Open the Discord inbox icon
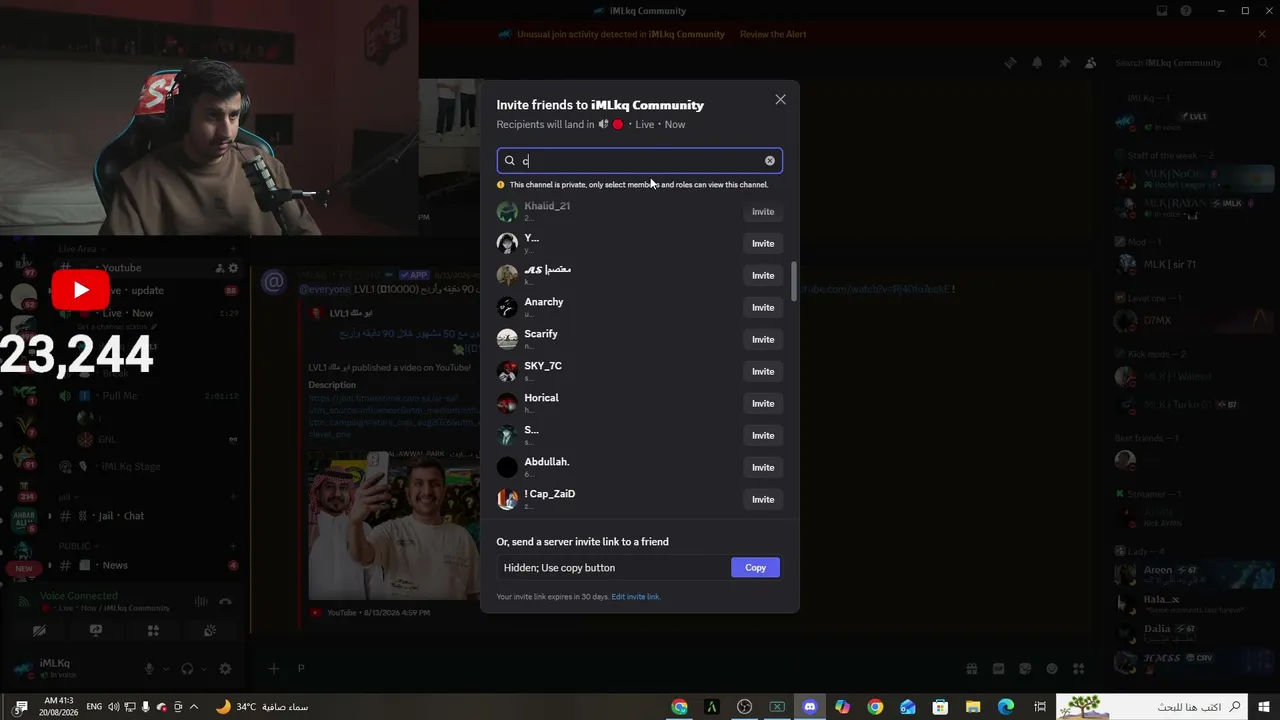Image resolution: width=1280 pixels, height=720 pixels. click(1162, 11)
